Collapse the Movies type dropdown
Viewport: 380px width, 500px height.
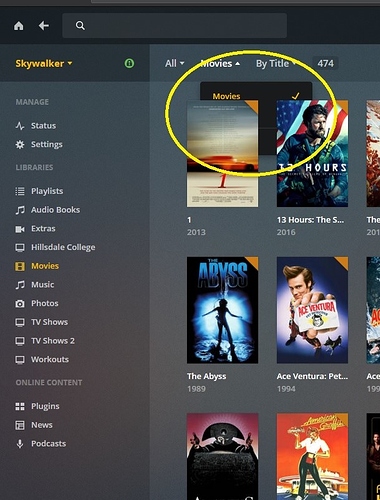pos(220,63)
